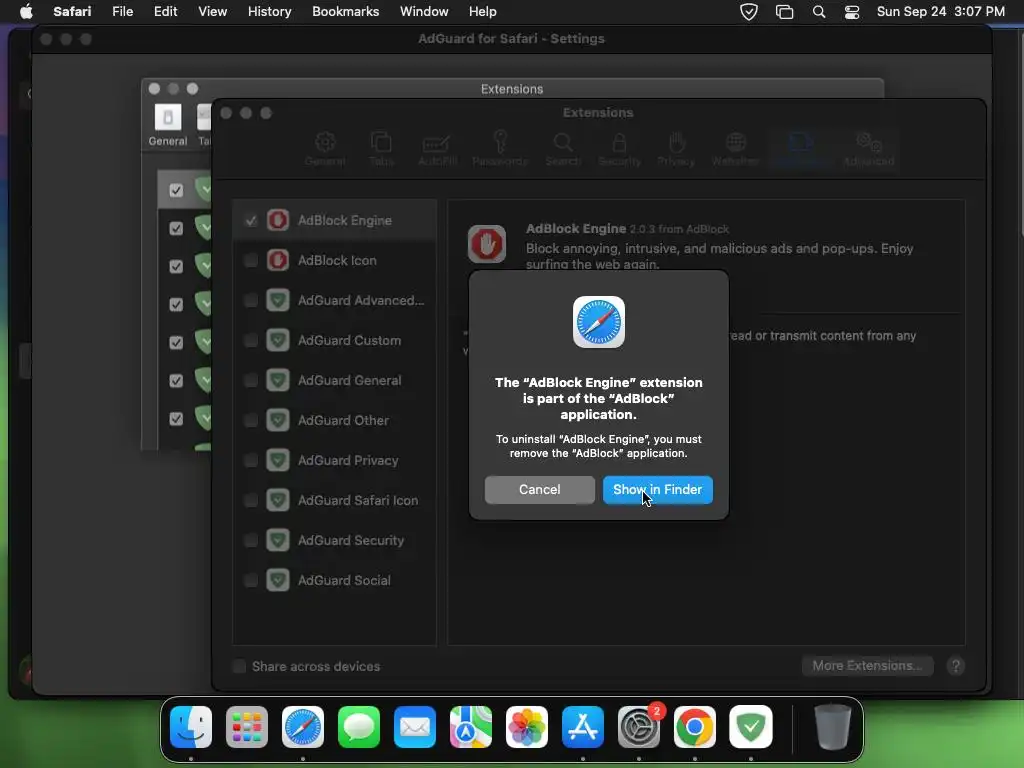Screen dimensions: 1024x768
Task: Open Spotlight search icon in menu bar
Action: [819, 12]
